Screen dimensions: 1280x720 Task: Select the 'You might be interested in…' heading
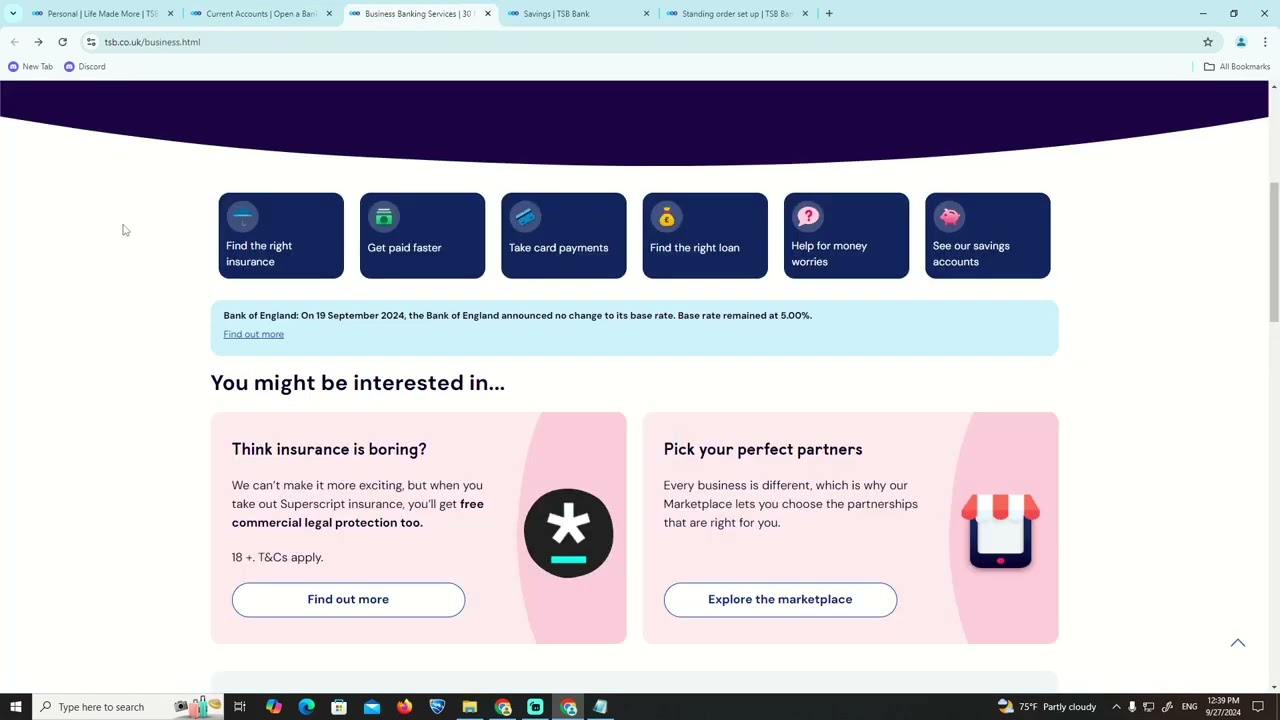[358, 383]
